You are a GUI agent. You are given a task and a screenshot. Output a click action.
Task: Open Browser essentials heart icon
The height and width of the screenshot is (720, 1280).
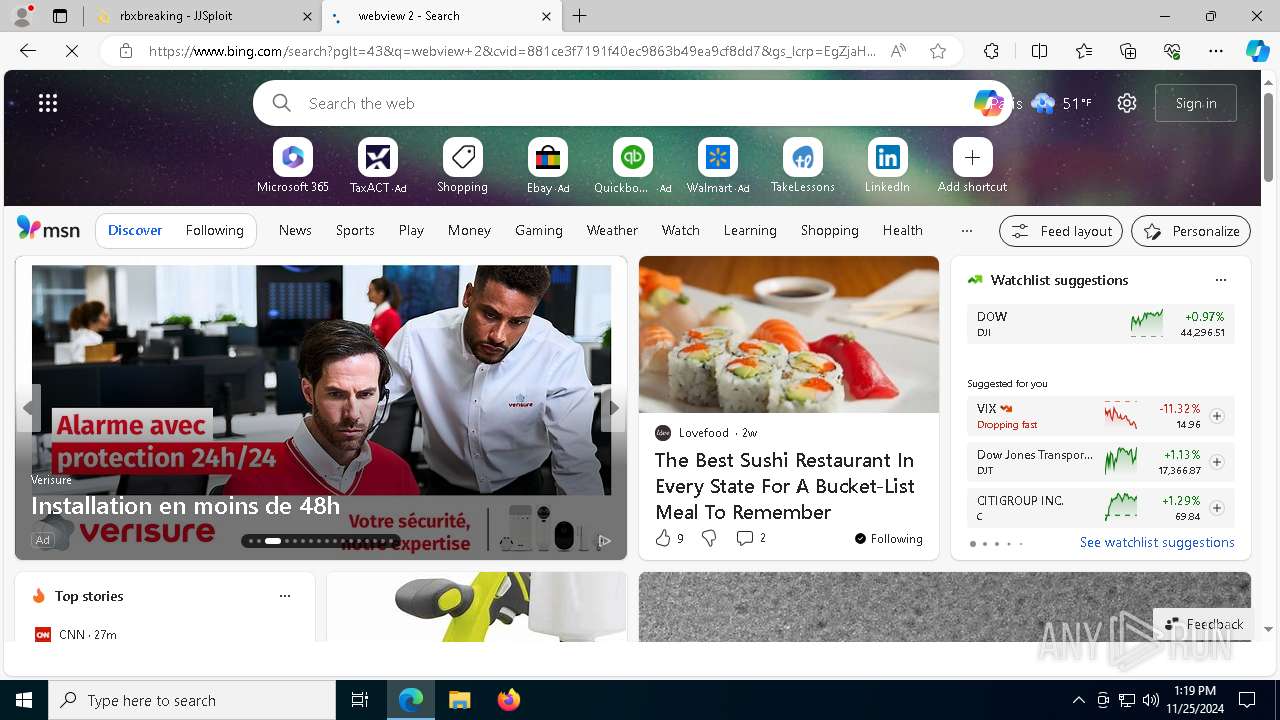[x=1172, y=51]
